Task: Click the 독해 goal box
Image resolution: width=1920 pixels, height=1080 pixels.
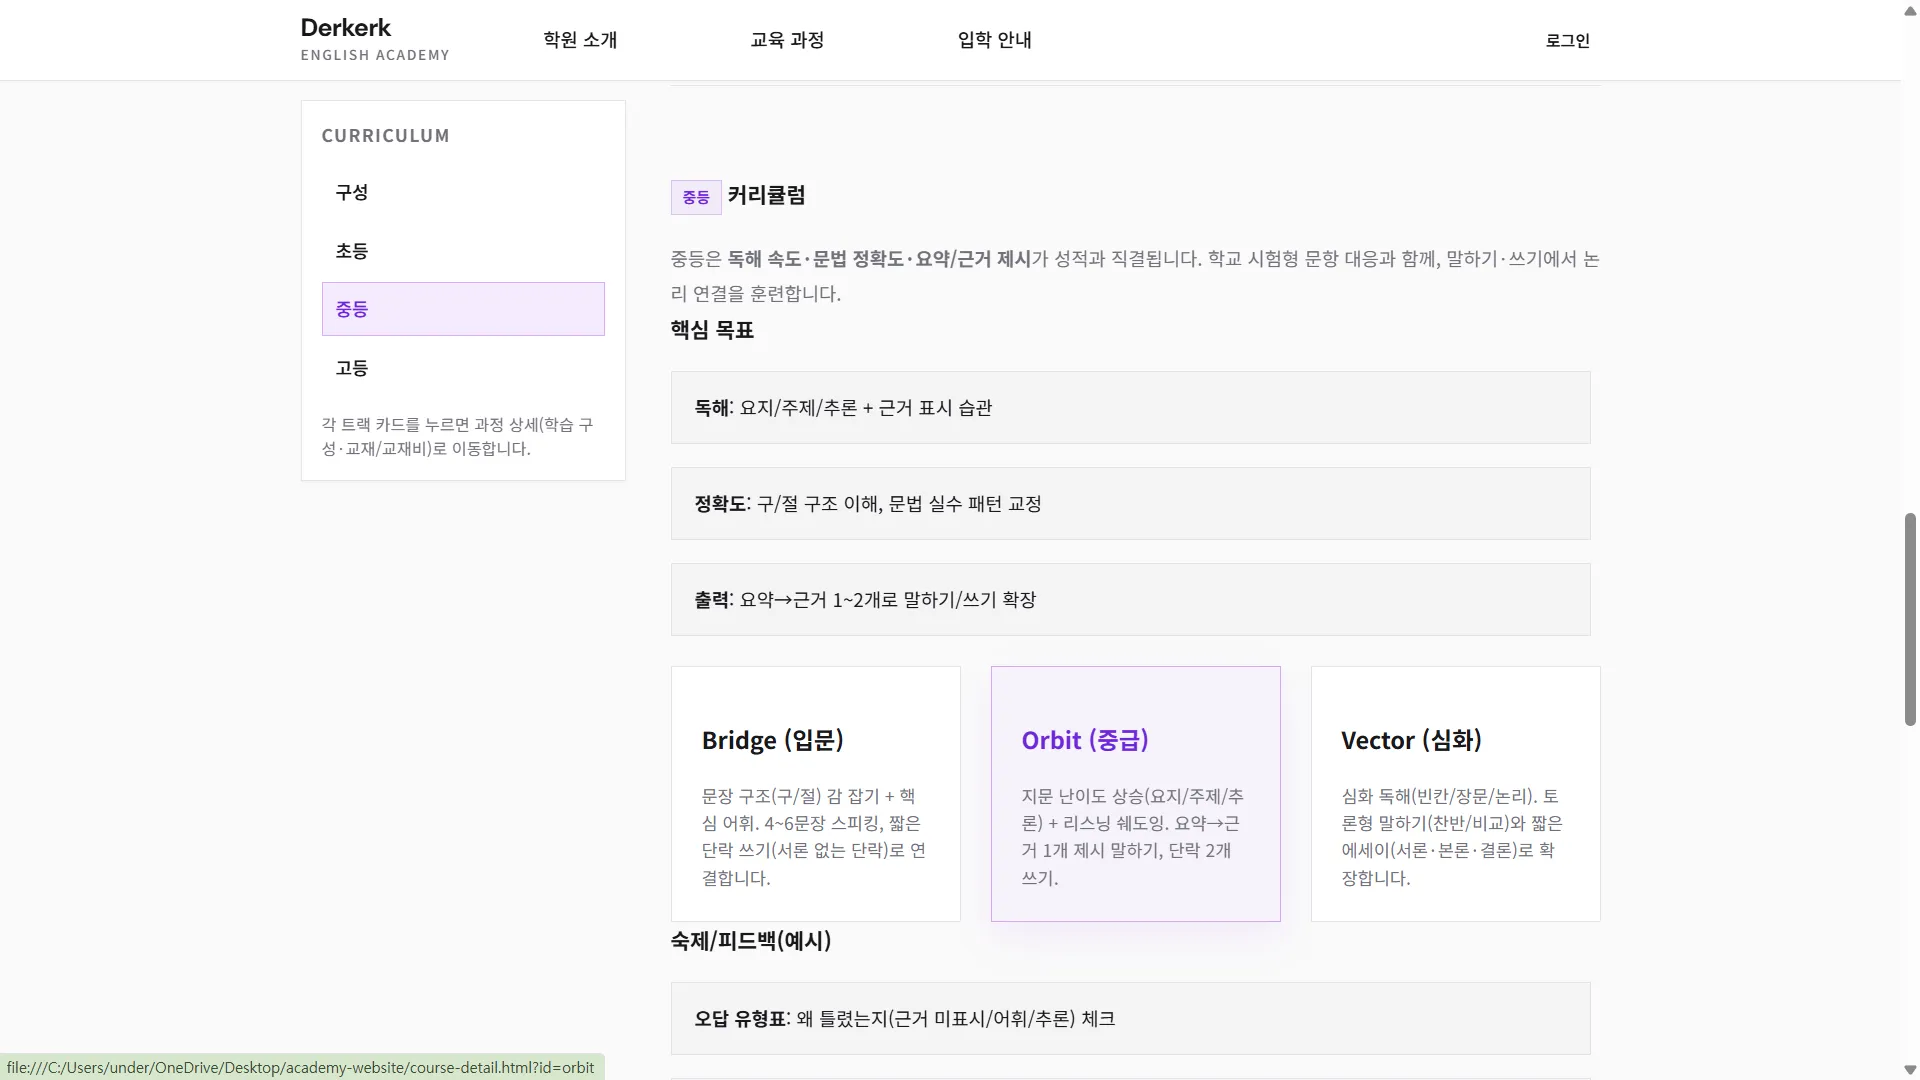Action: coord(1130,407)
